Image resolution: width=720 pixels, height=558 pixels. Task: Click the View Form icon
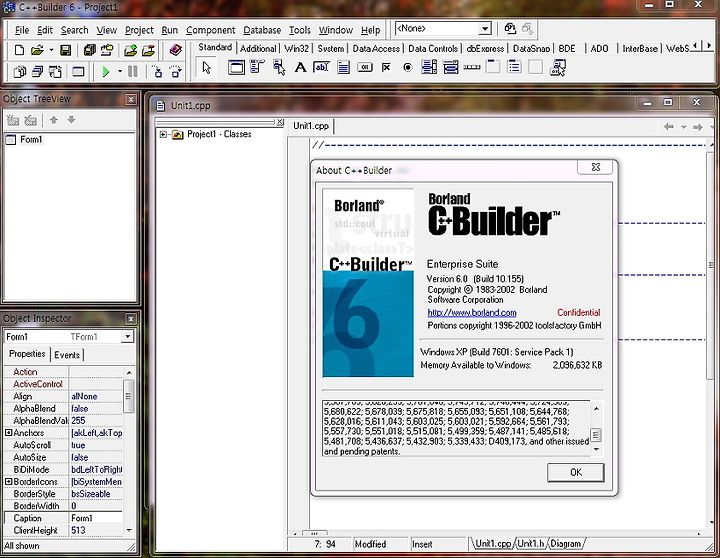(37, 72)
